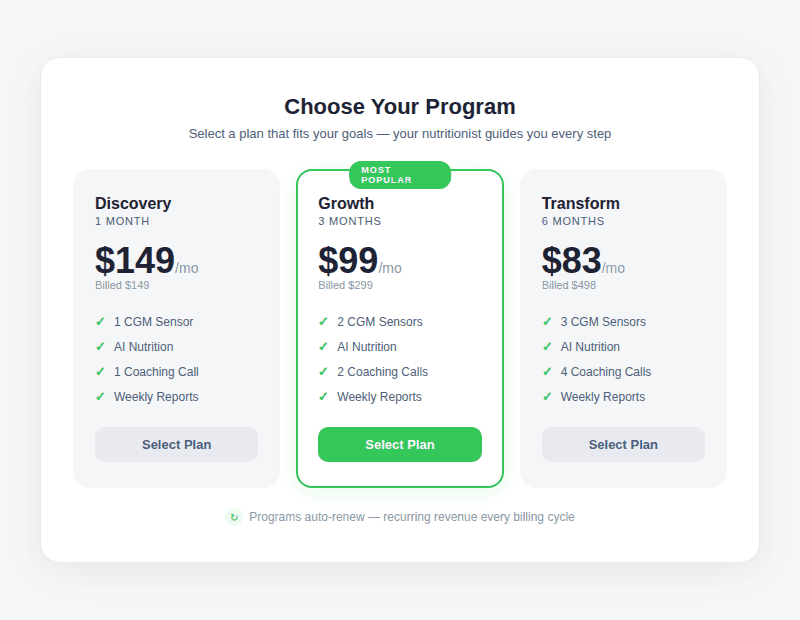
Task: Click the Growth plan title
Action: click(x=346, y=203)
